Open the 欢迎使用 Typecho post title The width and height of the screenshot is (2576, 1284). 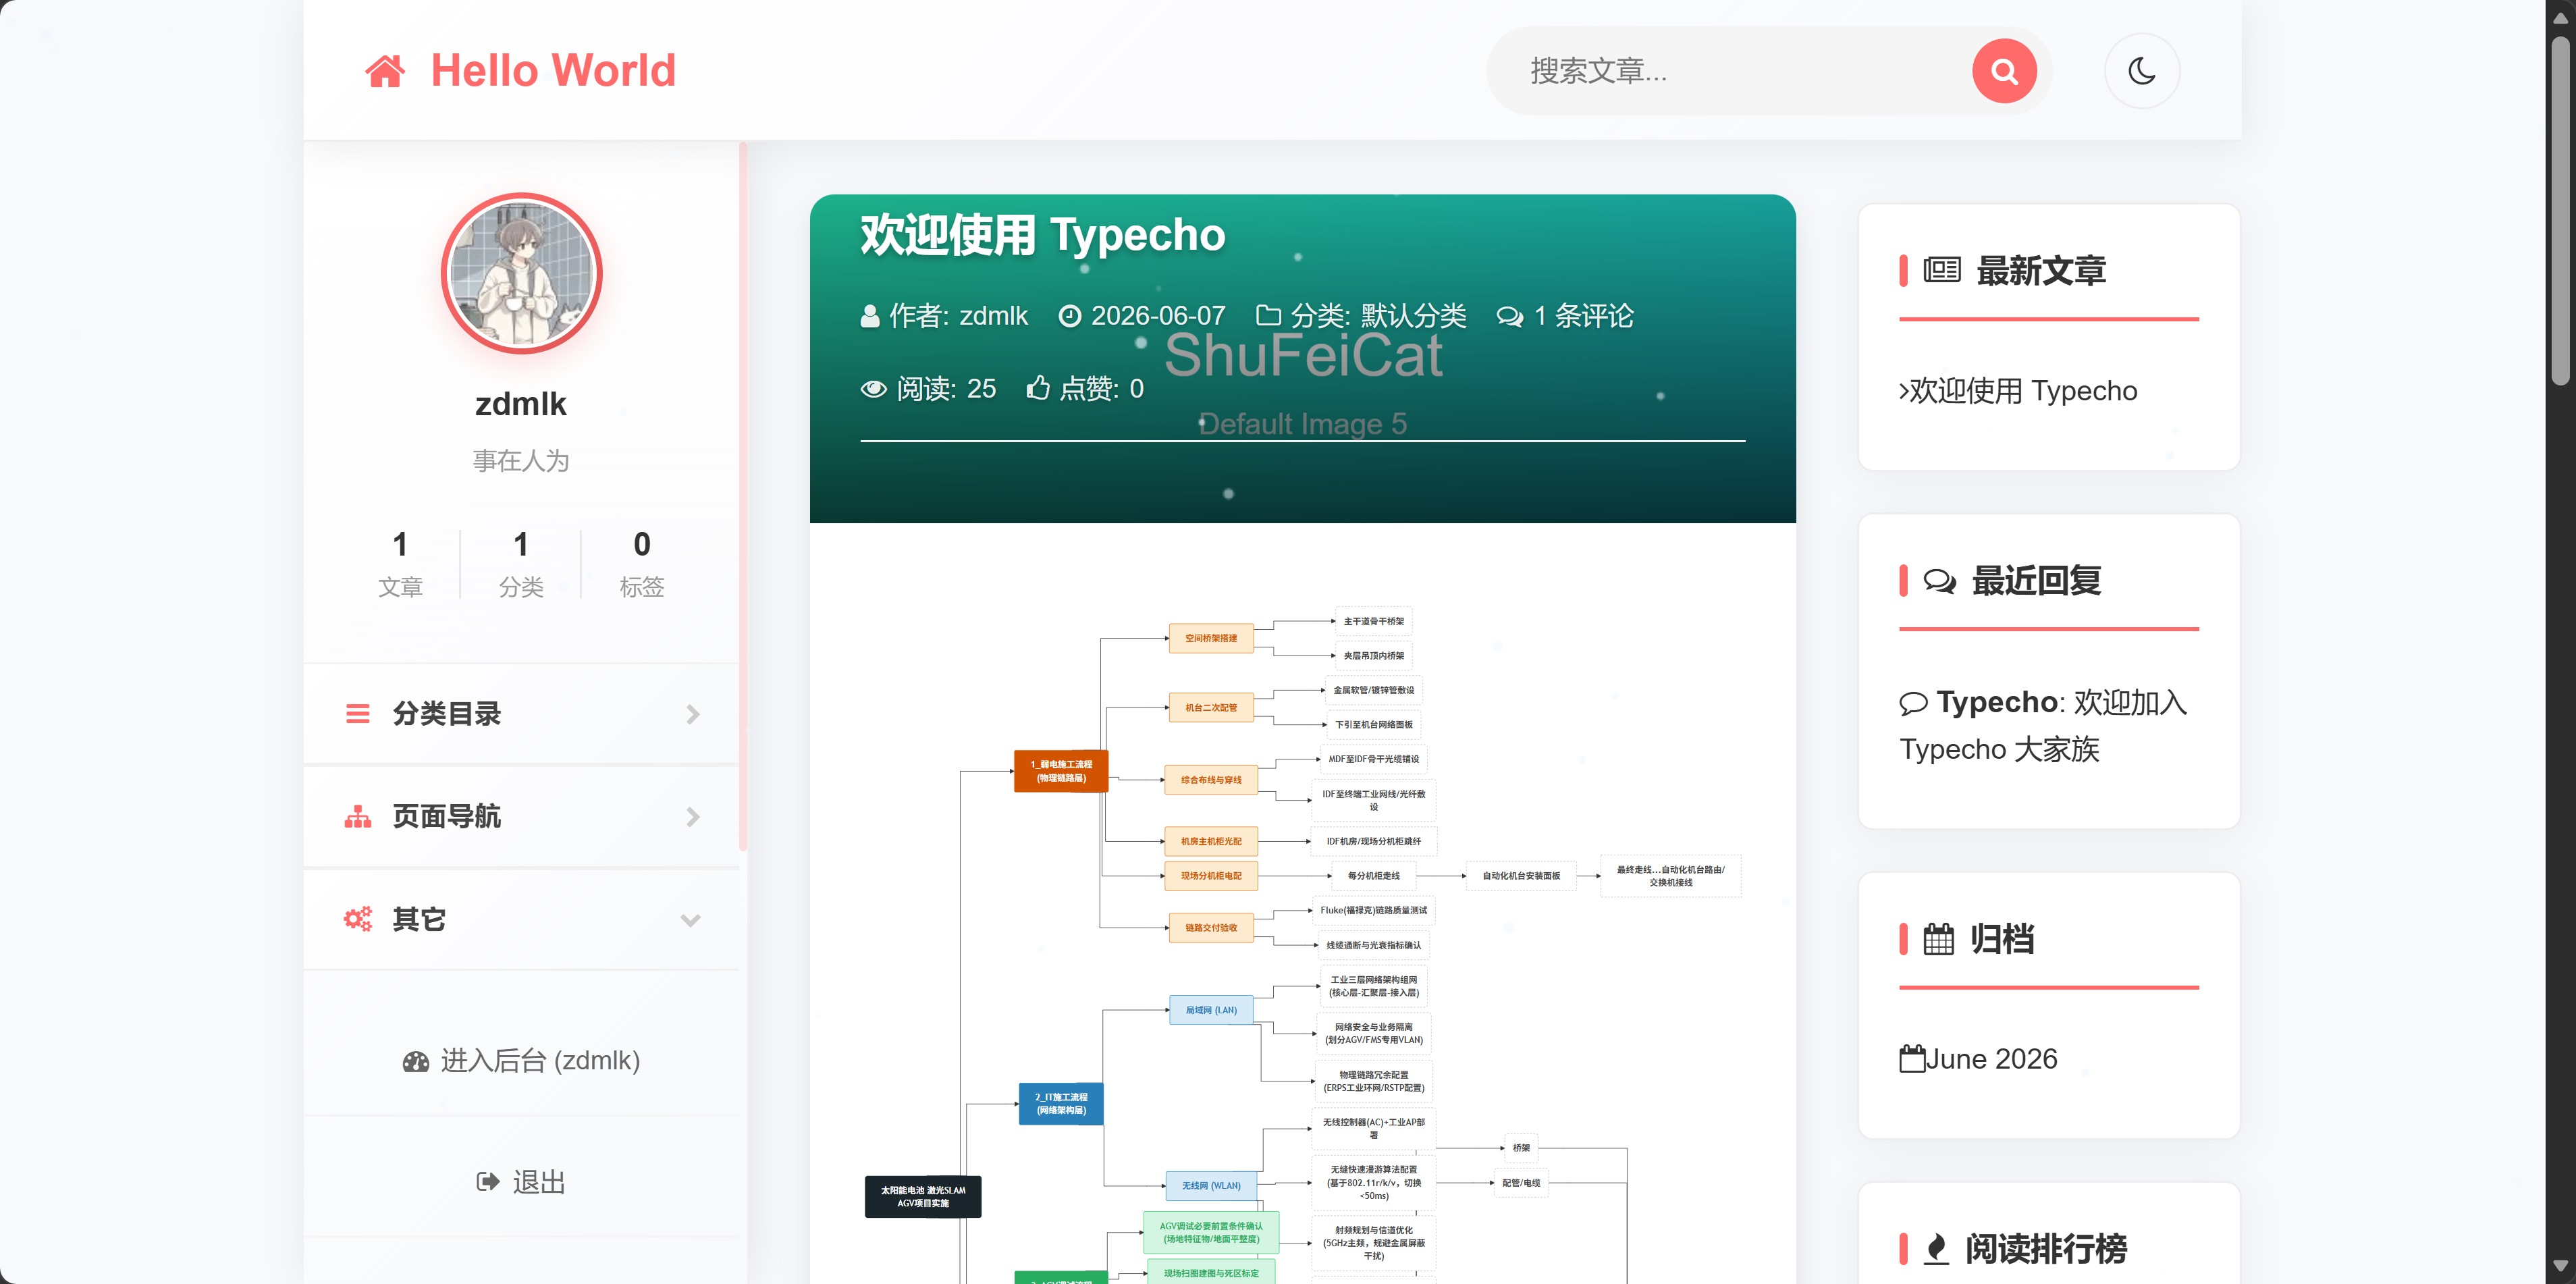click(x=1043, y=235)
